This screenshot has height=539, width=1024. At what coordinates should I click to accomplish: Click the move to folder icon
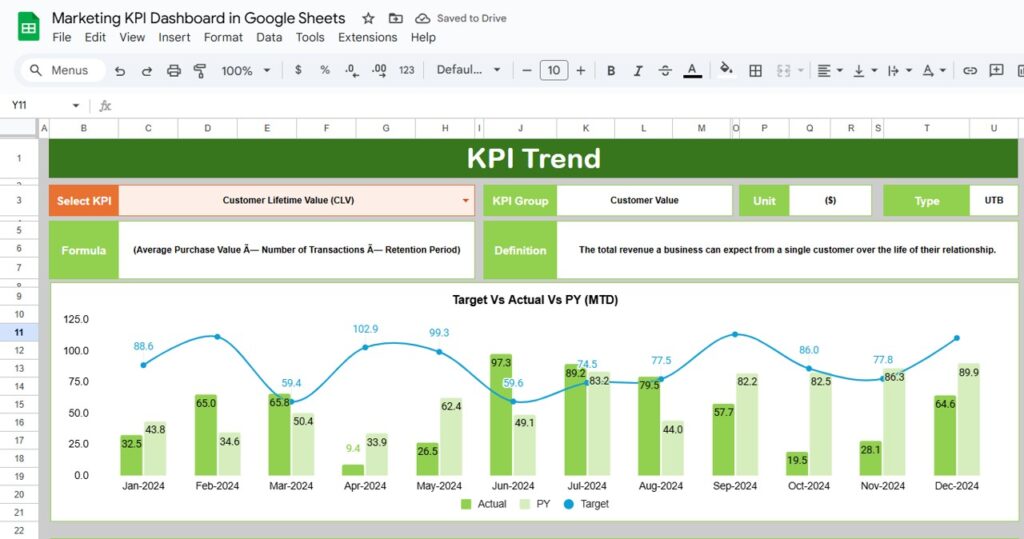click(395, 18)
